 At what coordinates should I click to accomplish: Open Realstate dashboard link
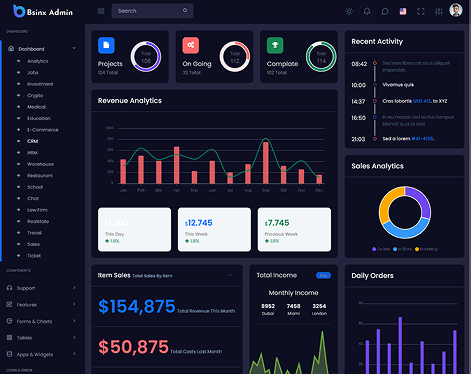pos(38,221)
